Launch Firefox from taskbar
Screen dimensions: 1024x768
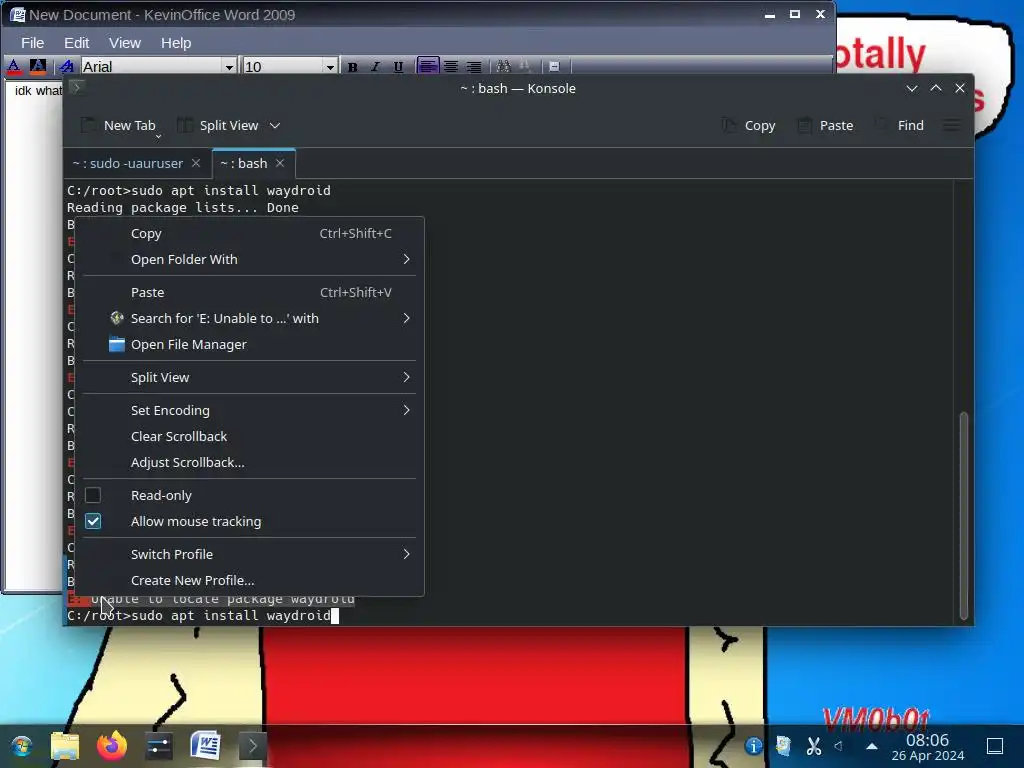[x=112, y=746]
